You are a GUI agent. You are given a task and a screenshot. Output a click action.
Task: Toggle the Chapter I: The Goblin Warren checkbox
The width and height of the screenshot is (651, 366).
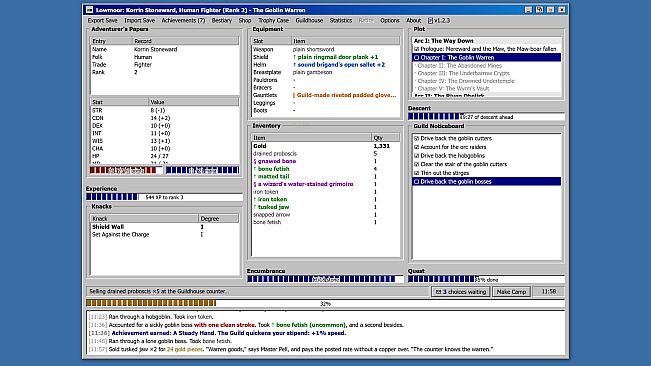[416, 58]
